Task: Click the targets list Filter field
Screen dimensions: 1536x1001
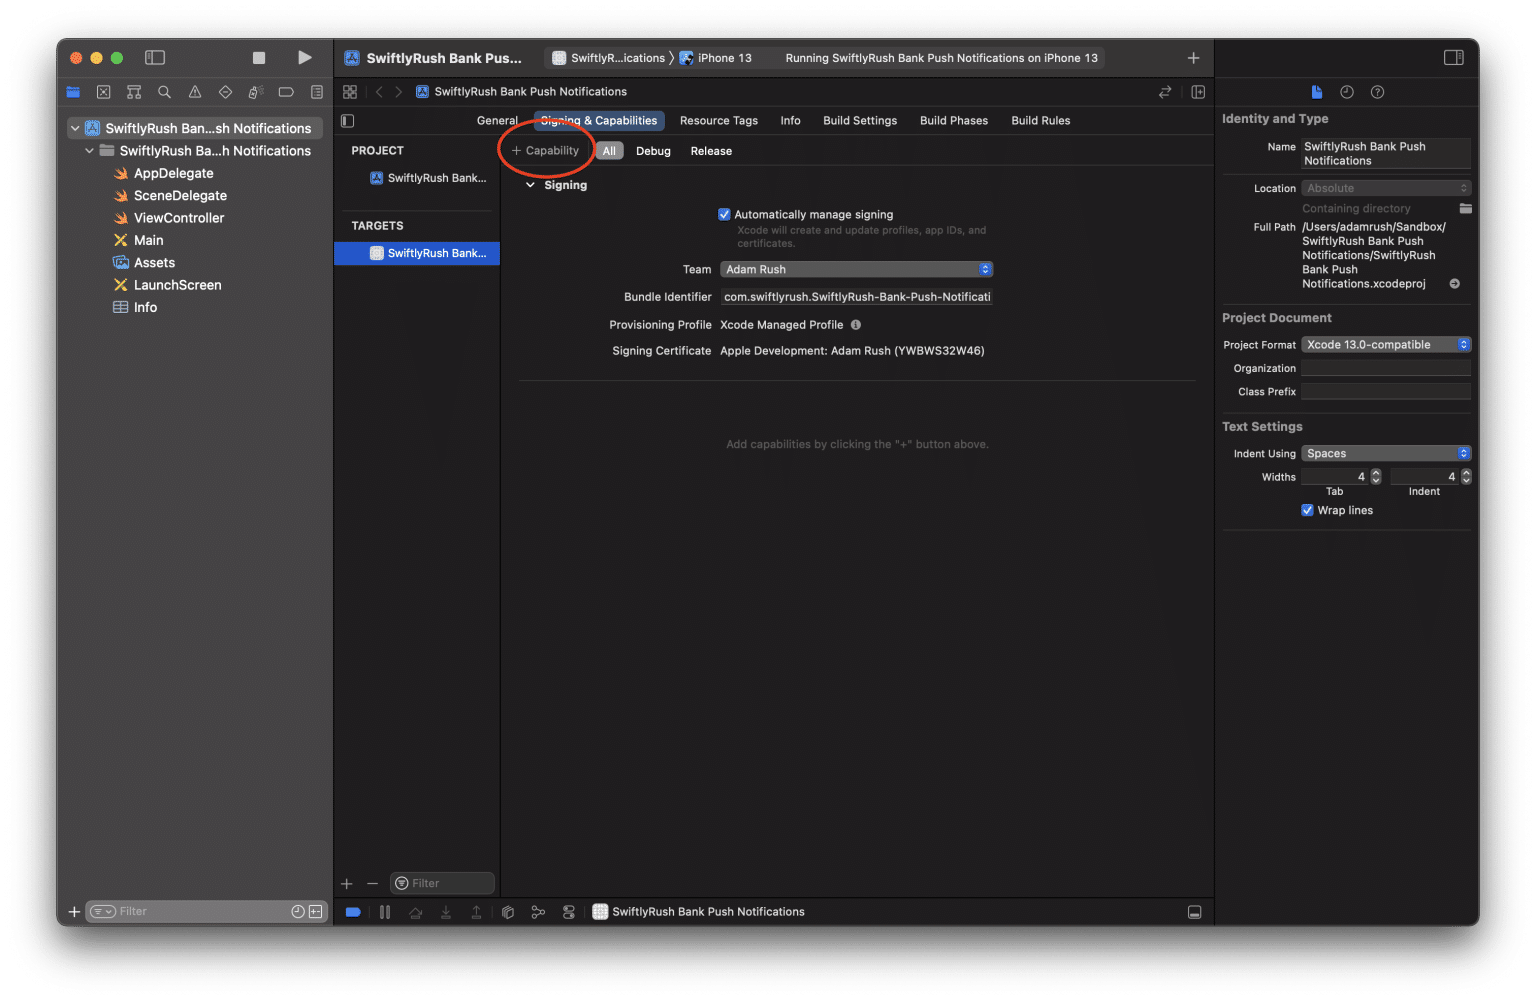Action: tap(442, 883)
